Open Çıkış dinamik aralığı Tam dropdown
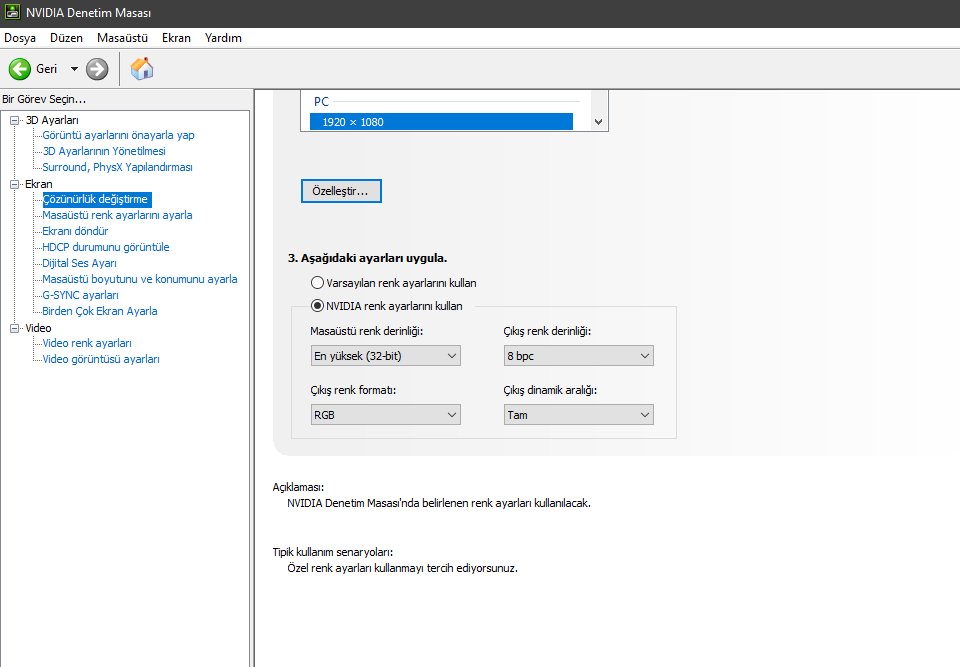 click(x=579, y=415)
